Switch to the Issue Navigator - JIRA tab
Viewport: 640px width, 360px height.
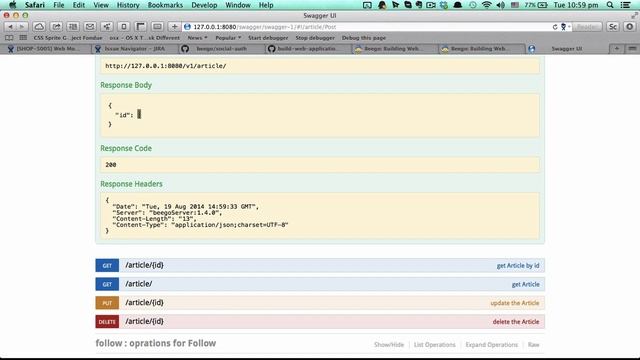coord(135,49)
